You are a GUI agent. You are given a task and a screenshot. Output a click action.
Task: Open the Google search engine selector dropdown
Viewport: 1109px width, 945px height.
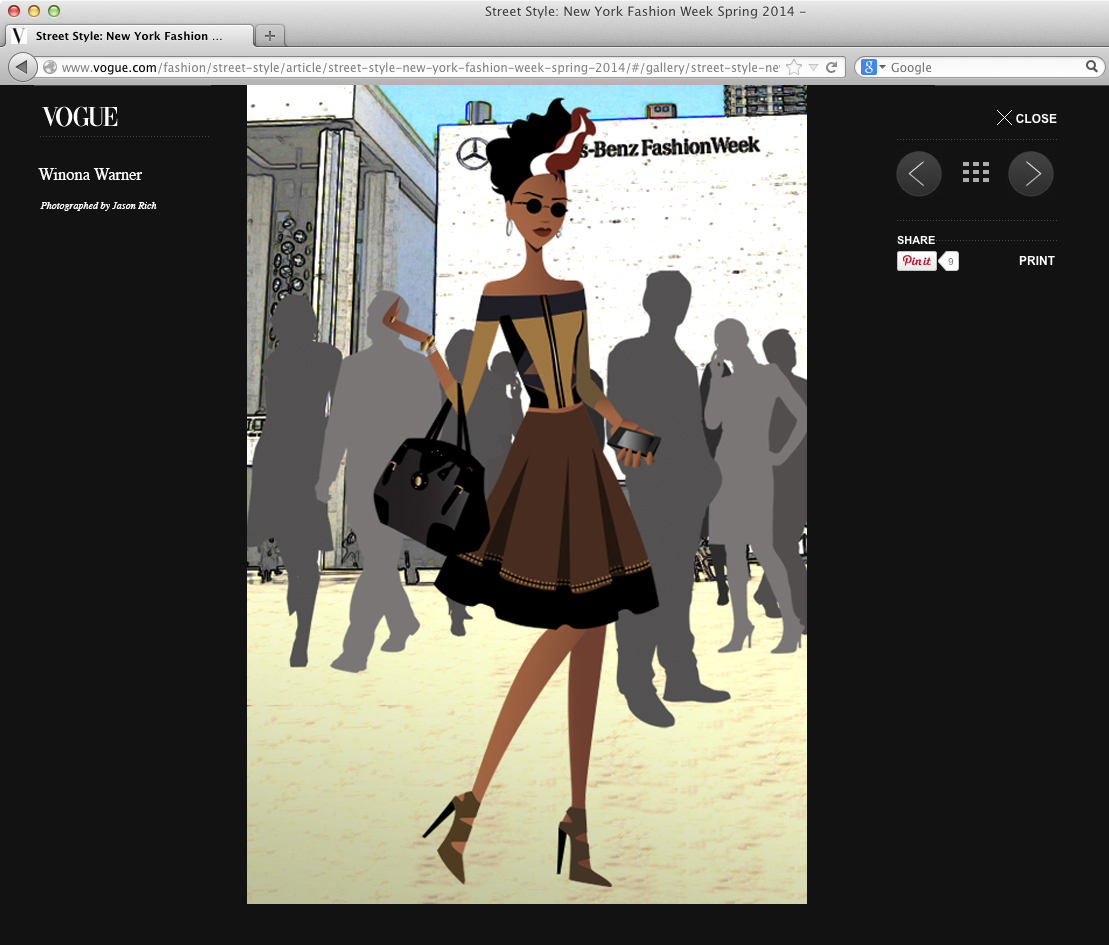tap(873, 67)
